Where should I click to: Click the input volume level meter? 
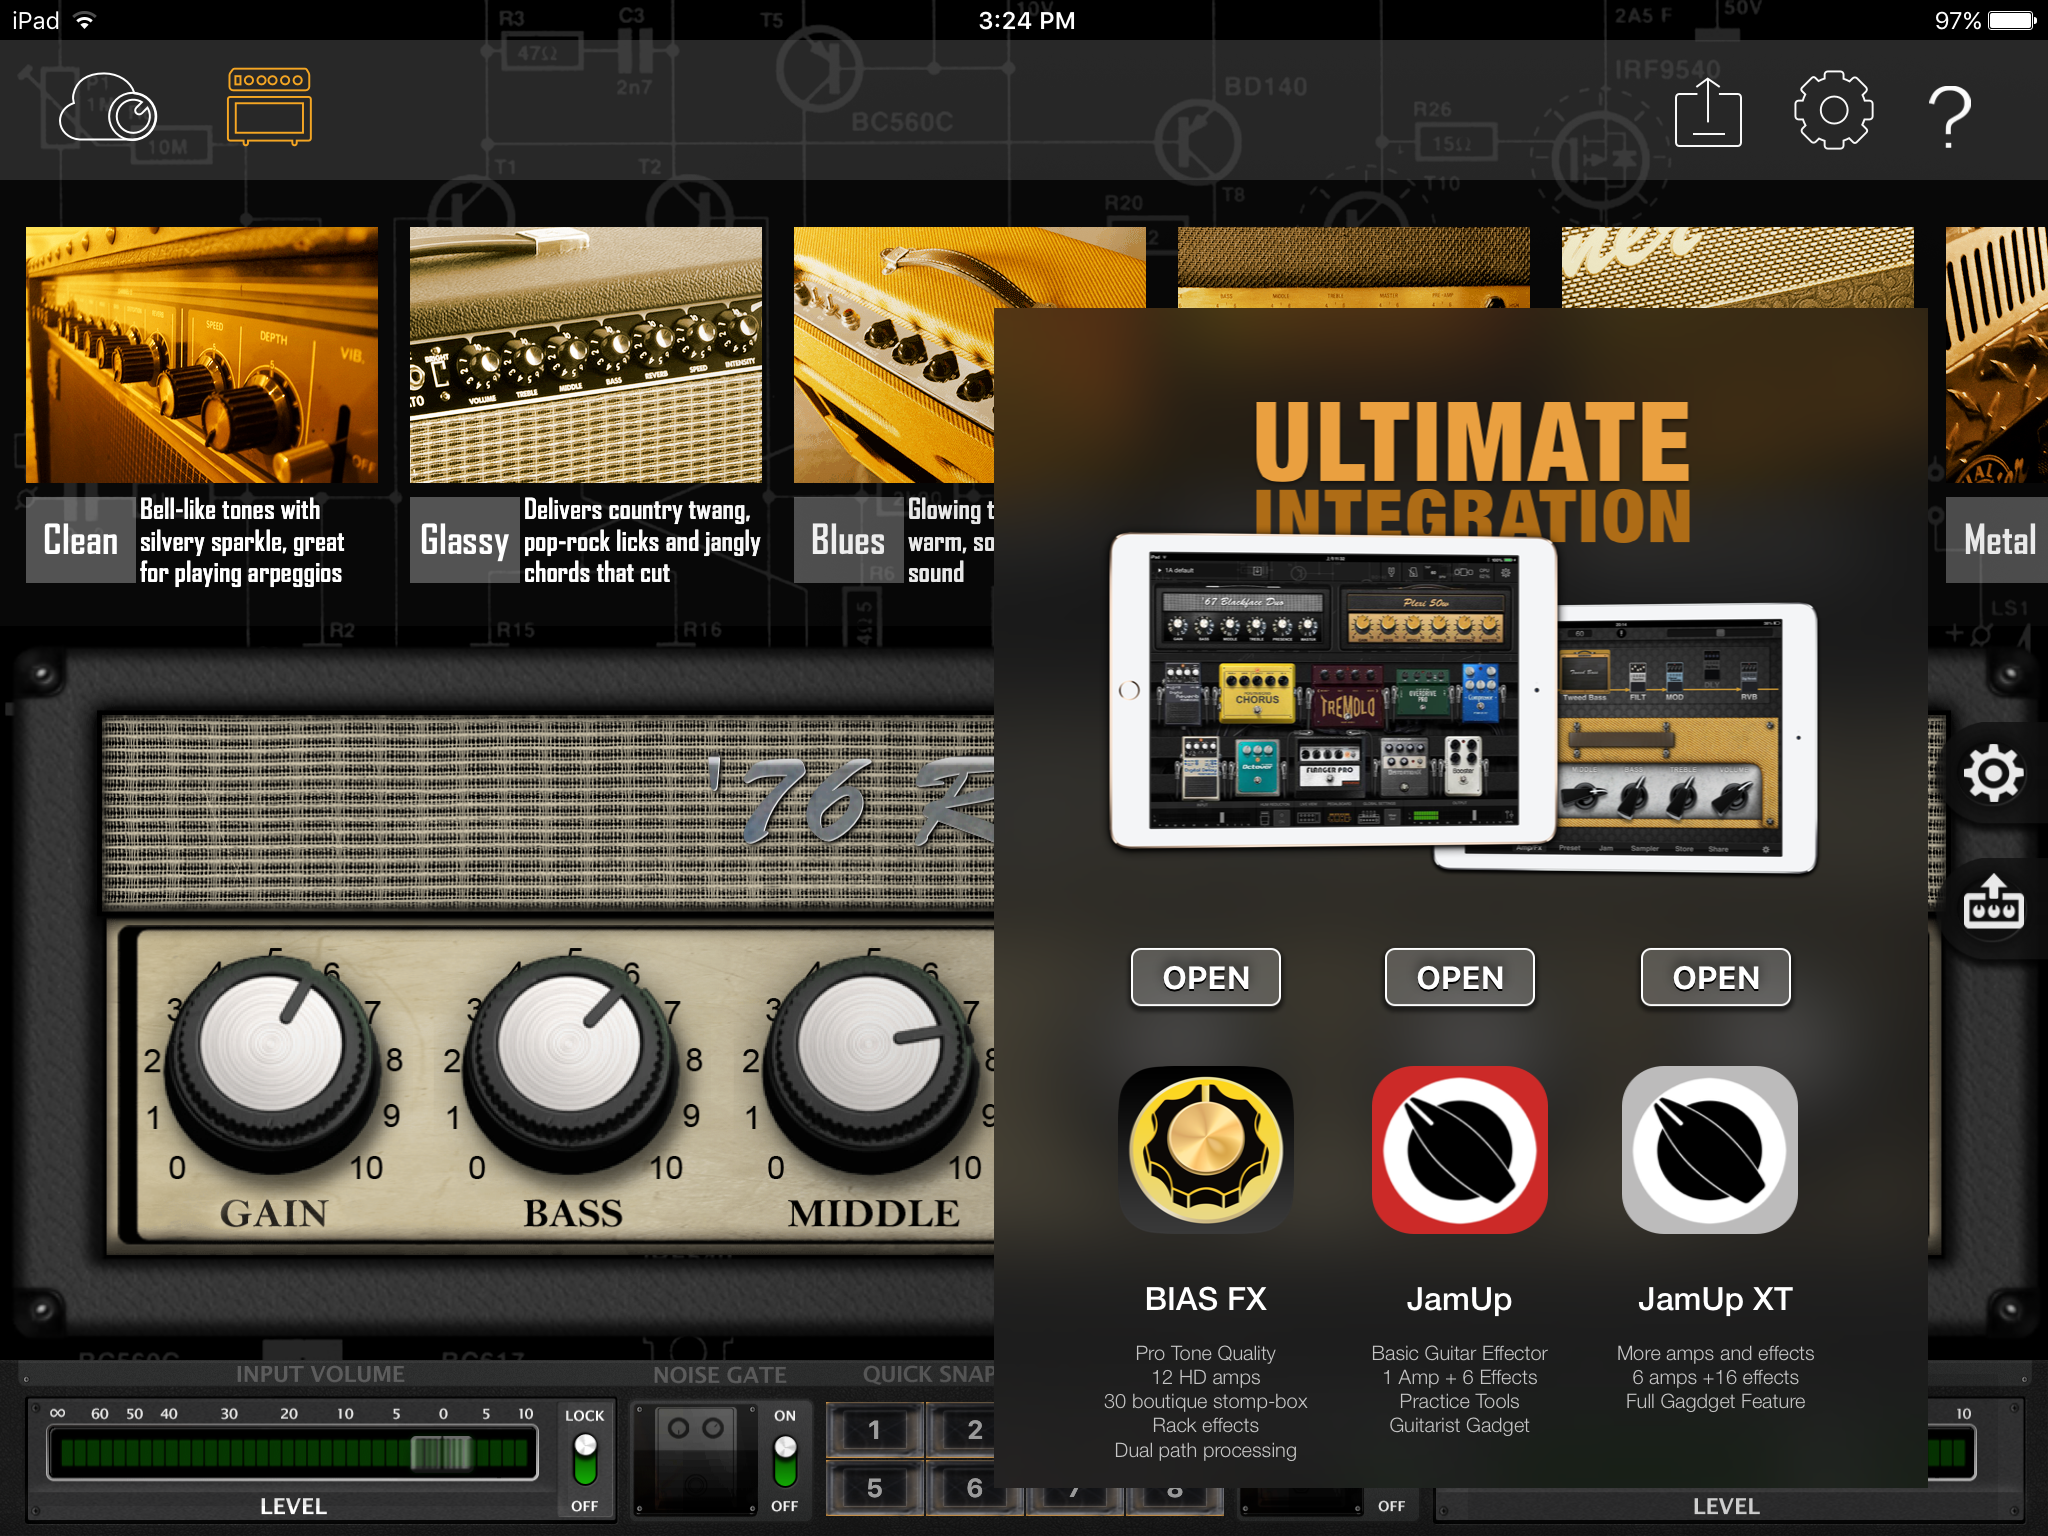pos(293,1452)
